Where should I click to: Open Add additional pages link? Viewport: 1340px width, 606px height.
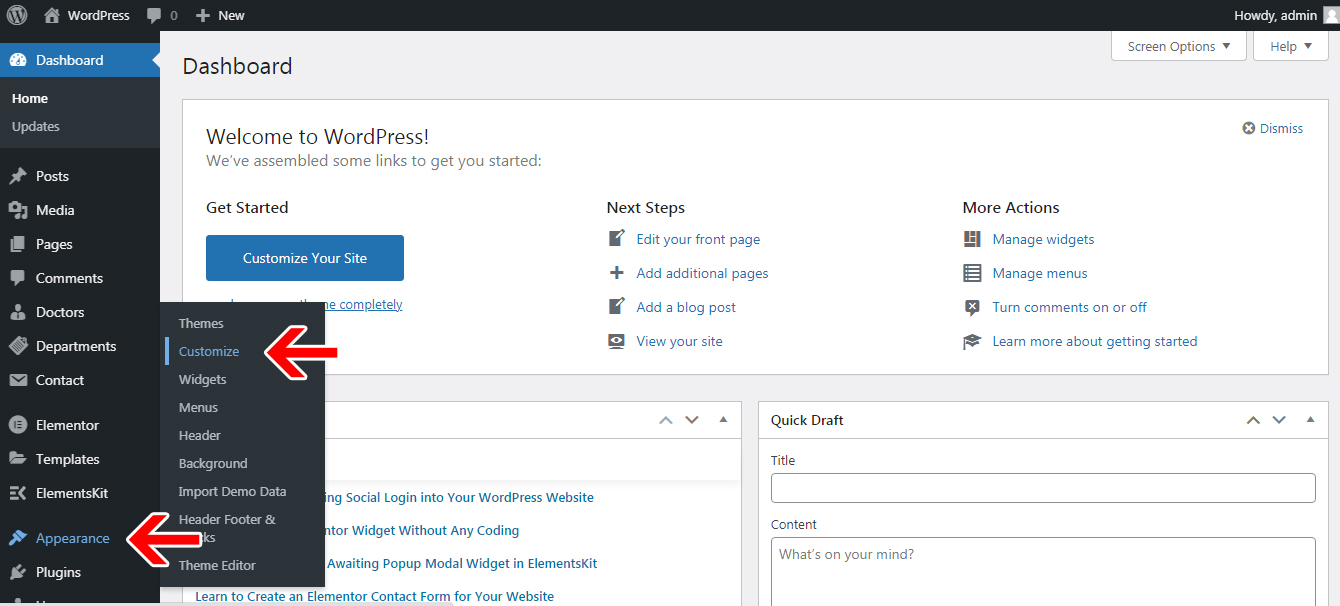(x=702, y=273)
